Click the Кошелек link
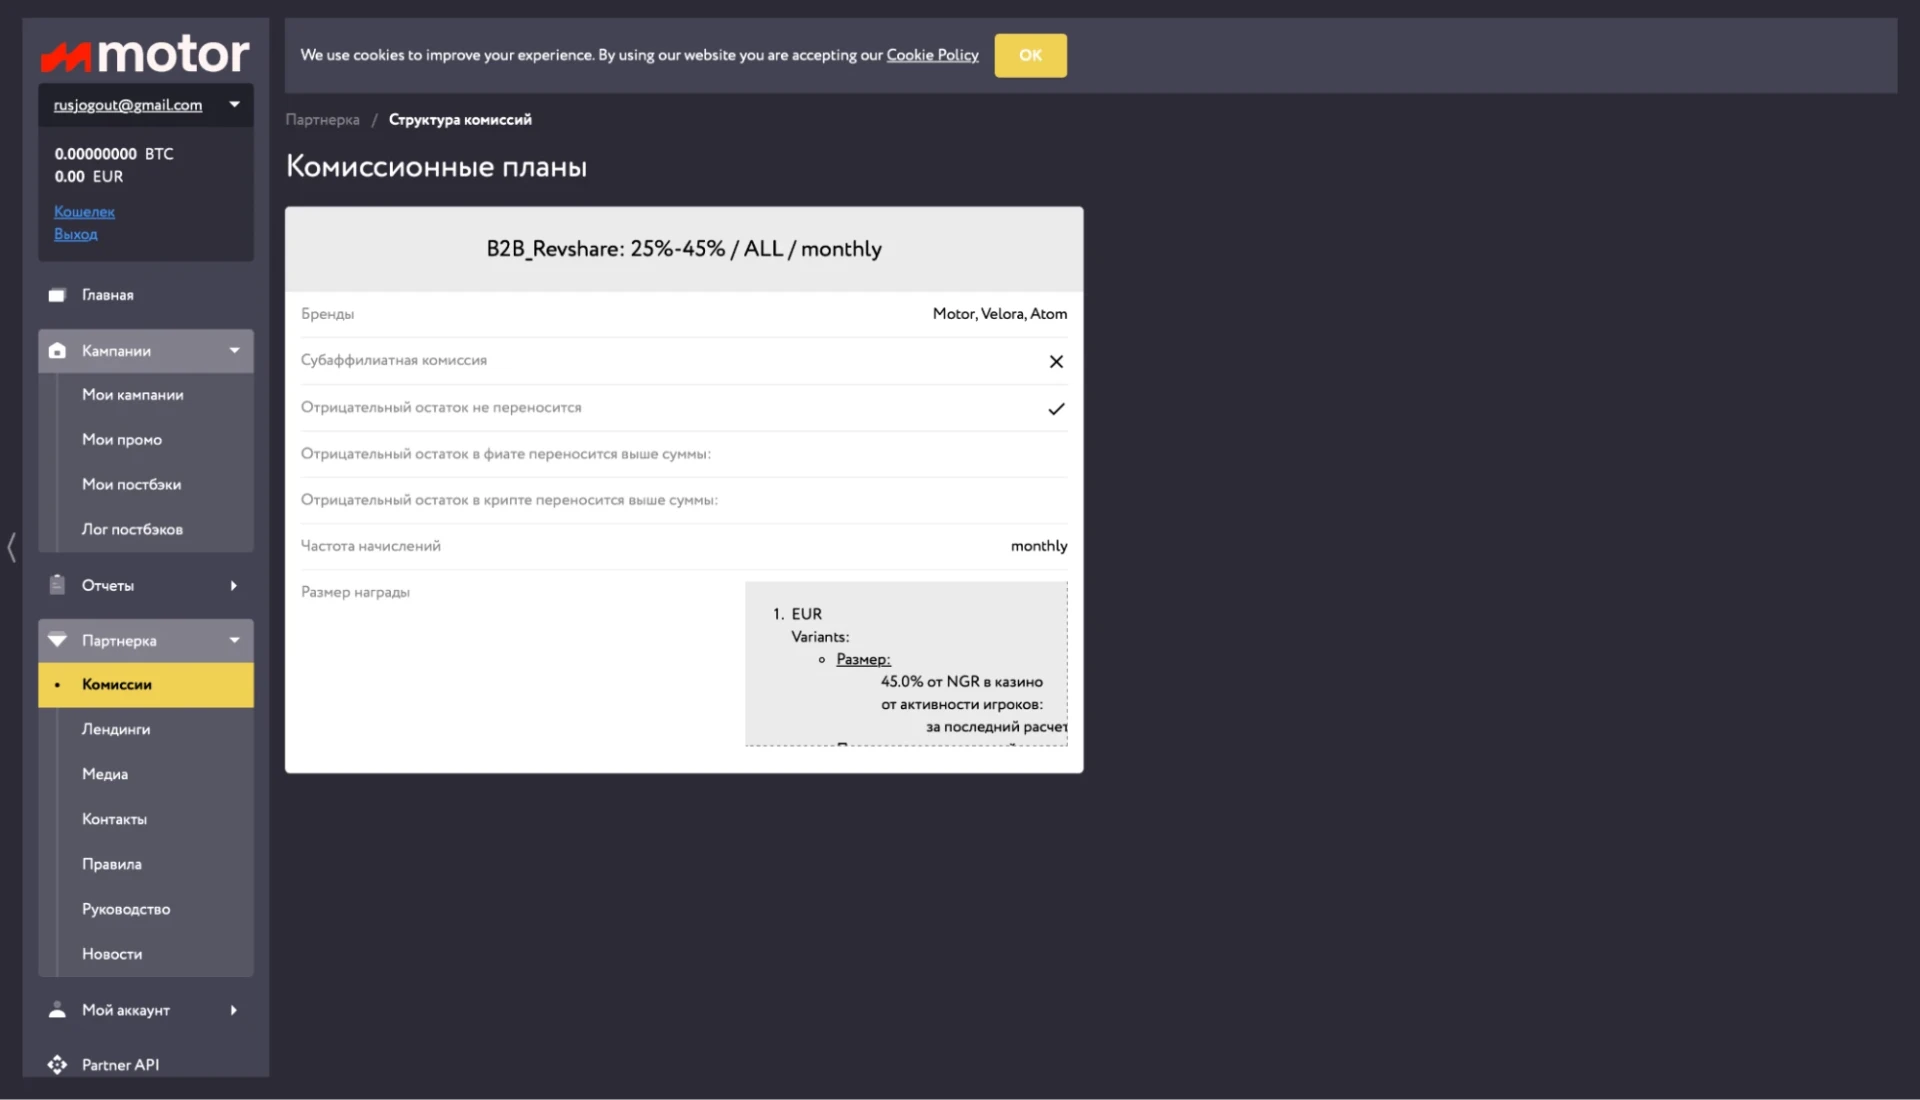The height and width of the screenshot is (1100, 1920). (x=84, y=212)
